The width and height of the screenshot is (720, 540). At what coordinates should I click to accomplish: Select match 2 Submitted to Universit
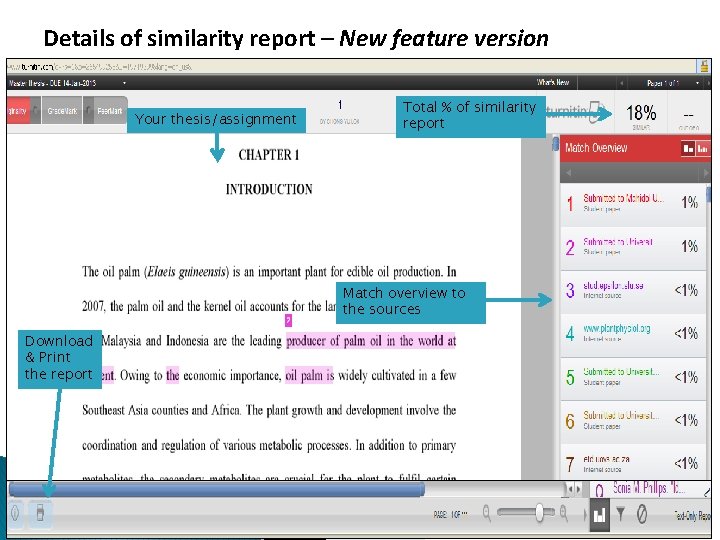tap(633, 247)
